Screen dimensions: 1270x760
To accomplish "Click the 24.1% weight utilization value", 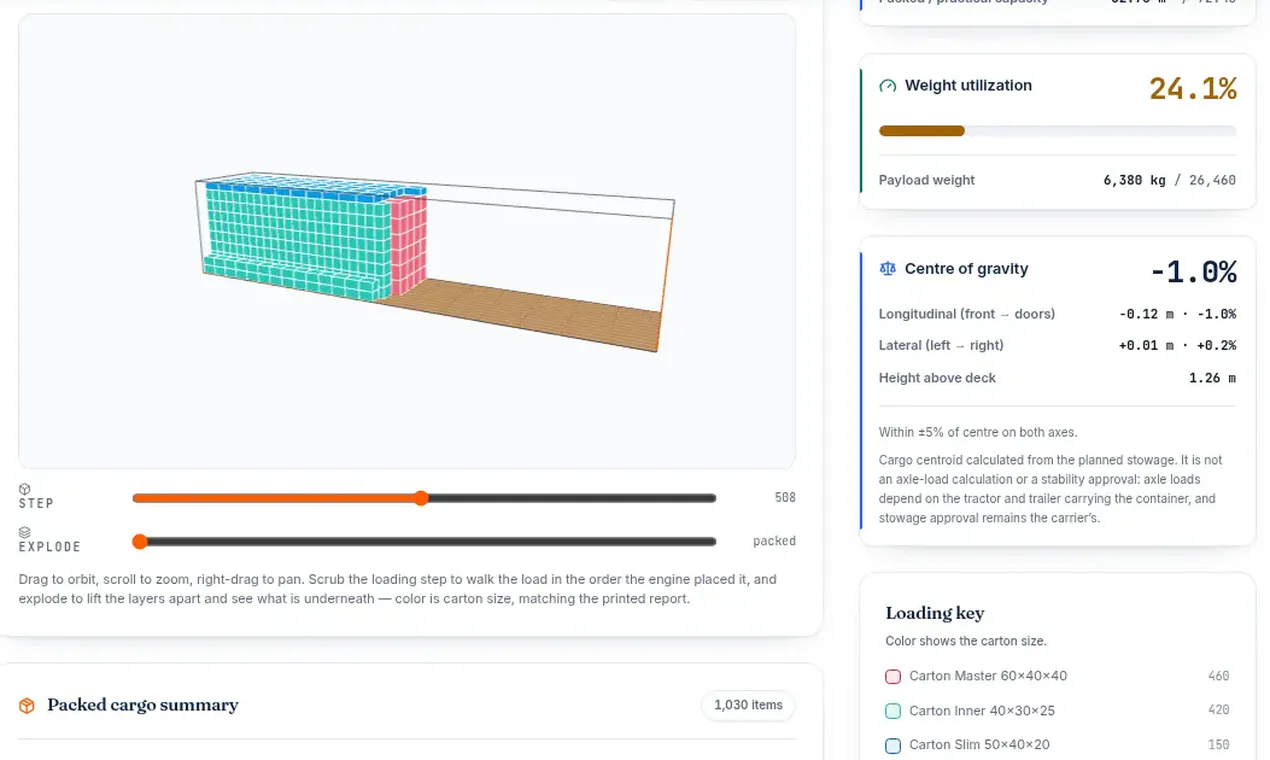I will (x=1193, y=89).
